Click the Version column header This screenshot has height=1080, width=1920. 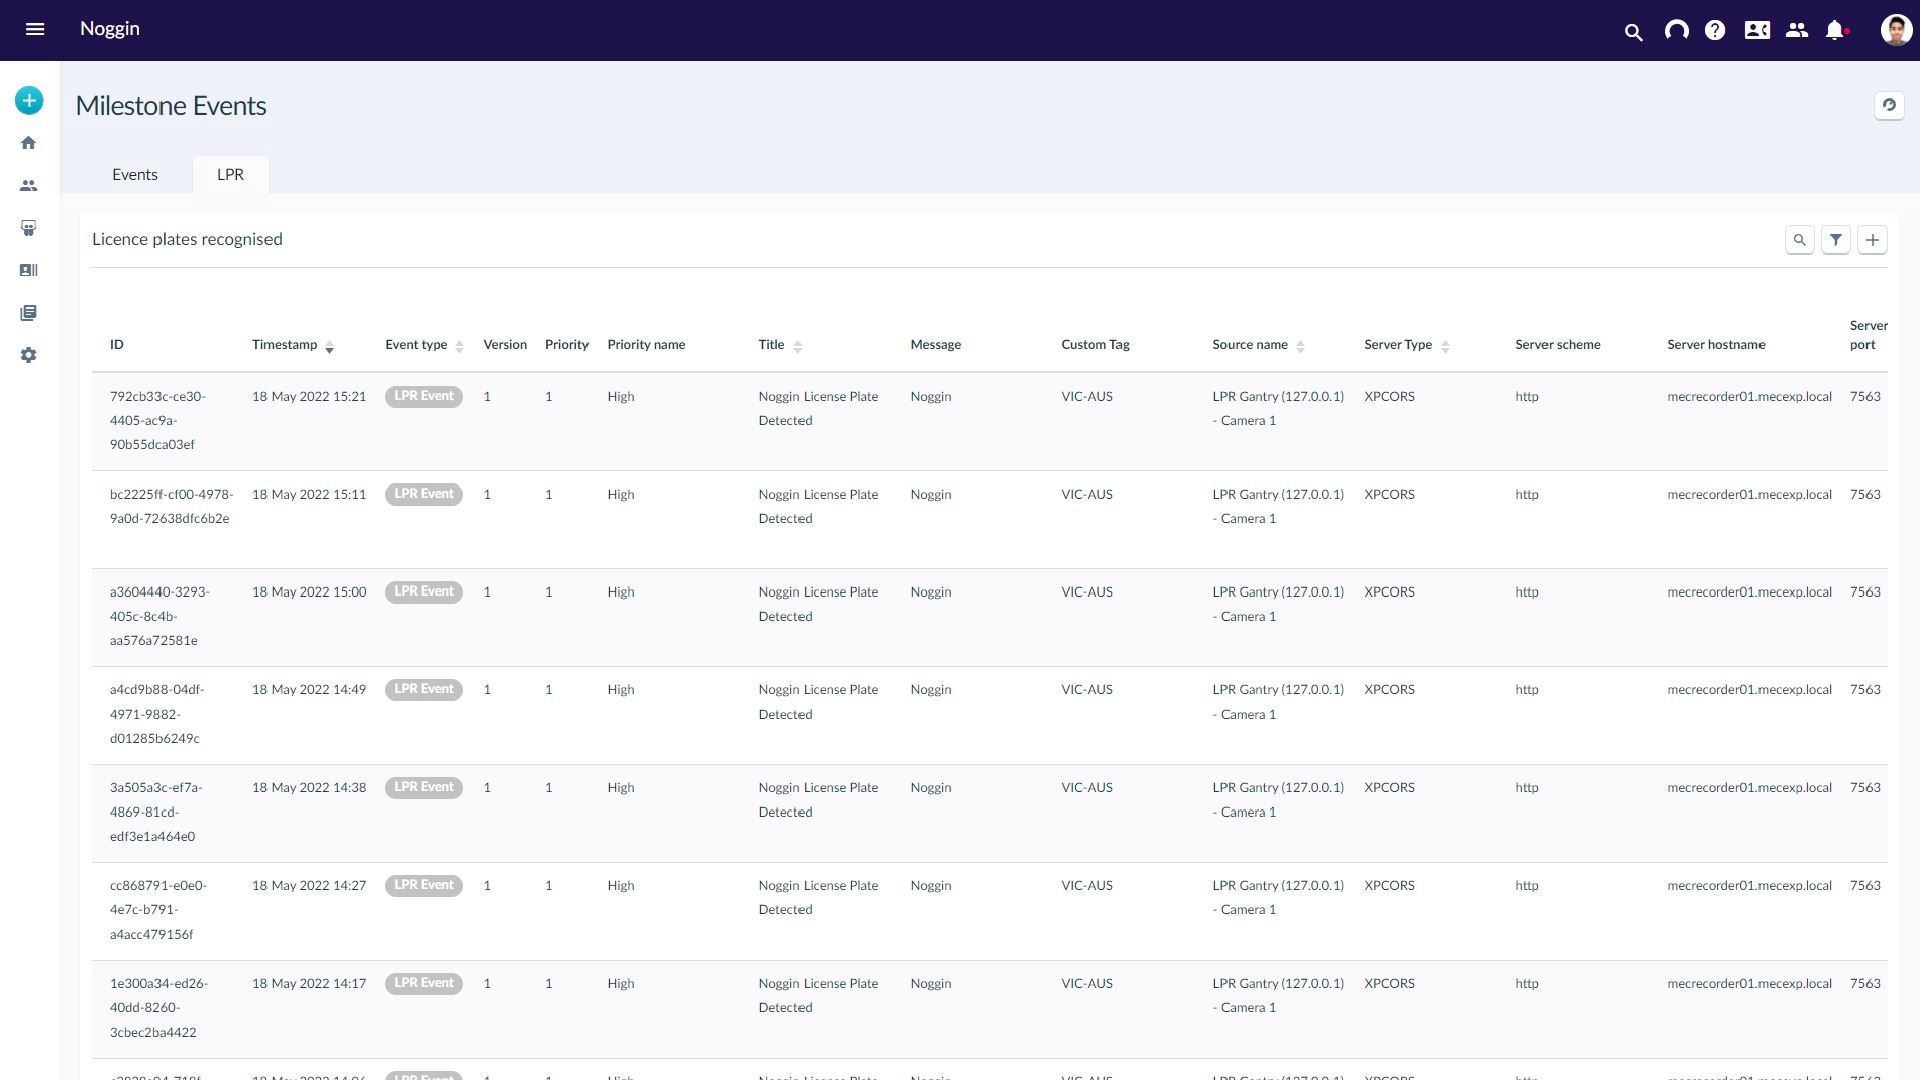click(x=505, y=345)
